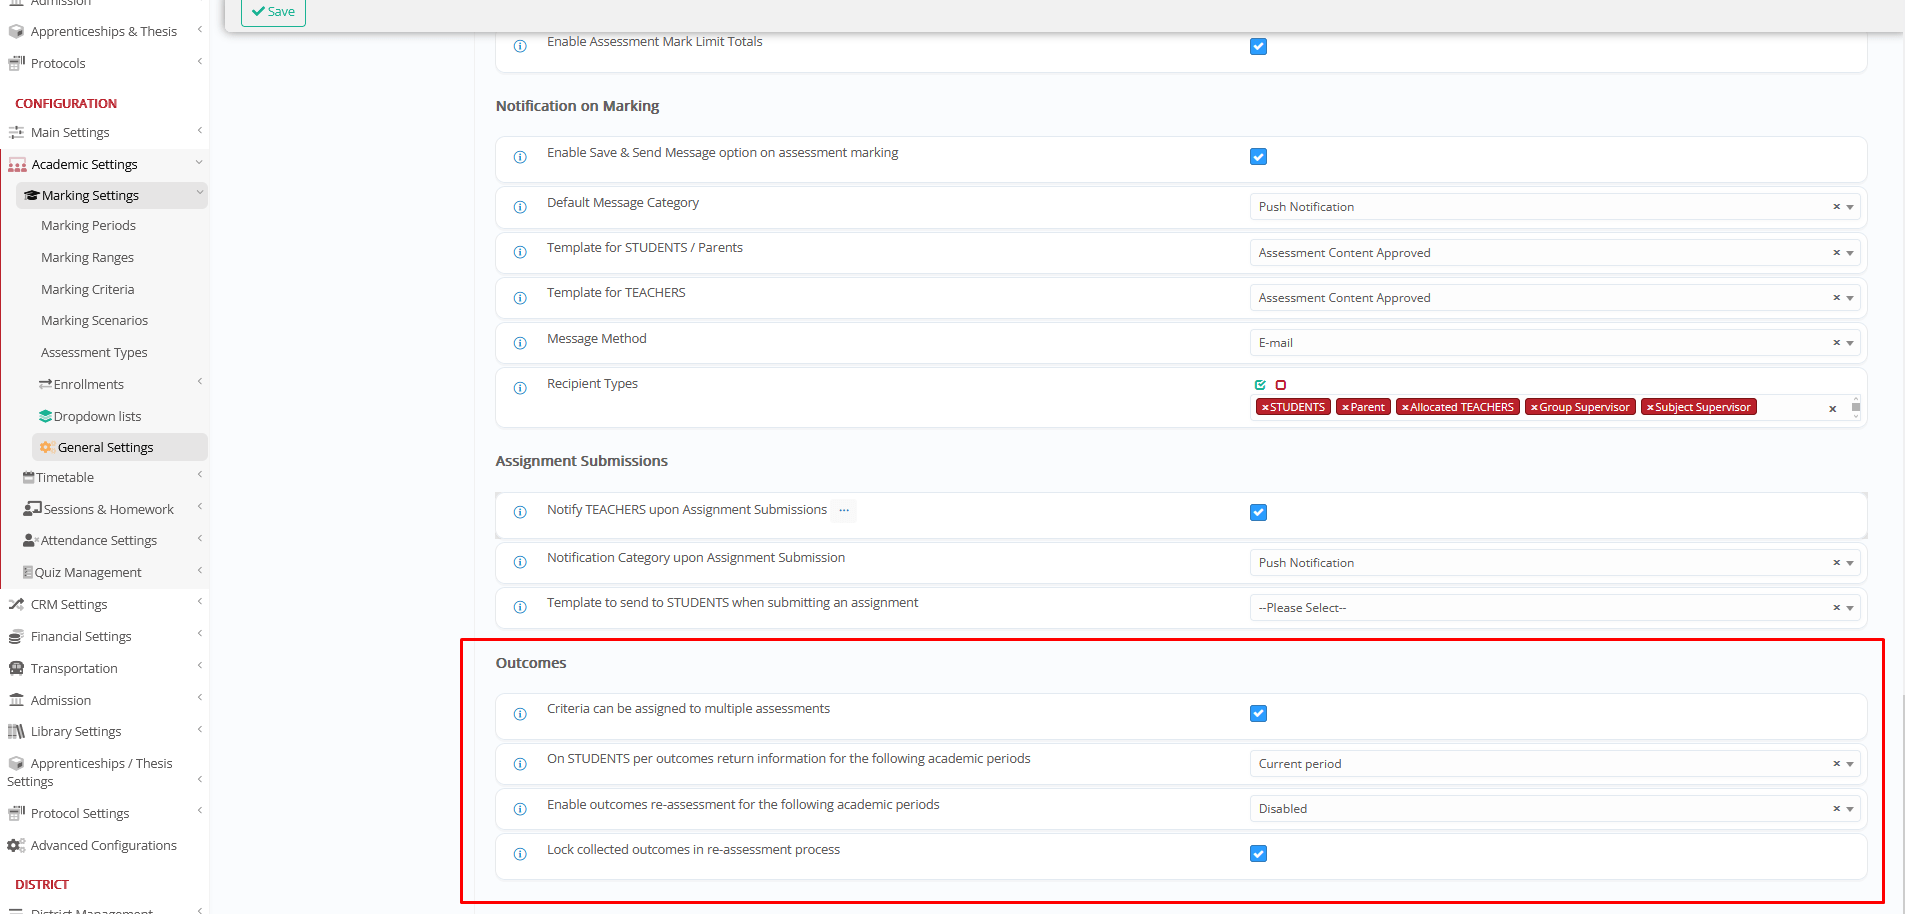The width and height of the screenshot is (1905, 914).
Task: Select Assessment Types in sidebar menu
Action: (x=94, y=353)
